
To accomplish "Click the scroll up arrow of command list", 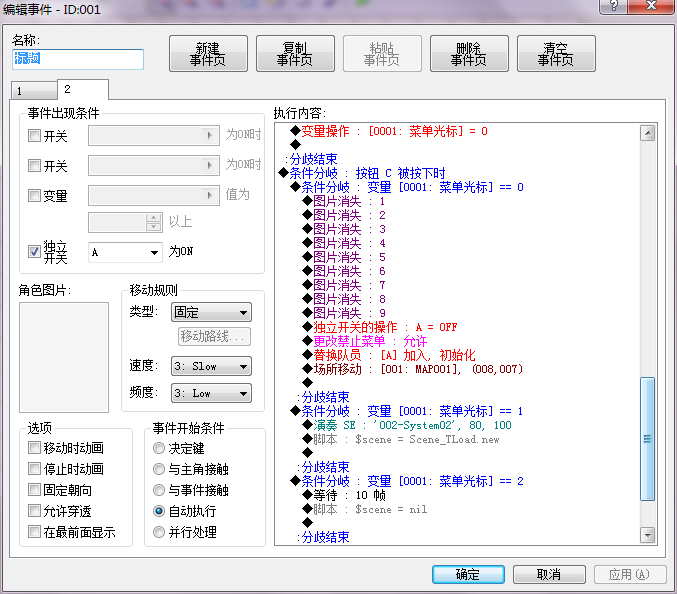I will (647, 133).
